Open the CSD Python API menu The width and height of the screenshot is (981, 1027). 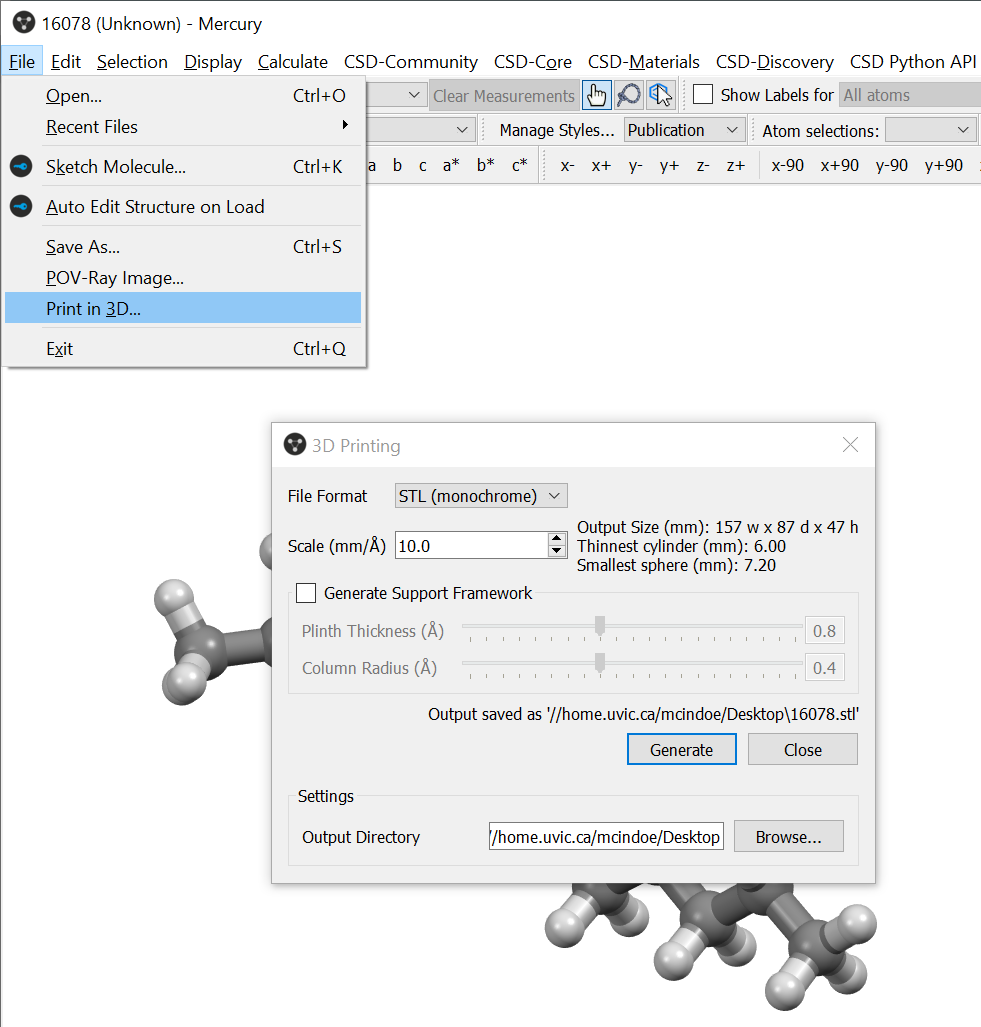coord(913,62)
